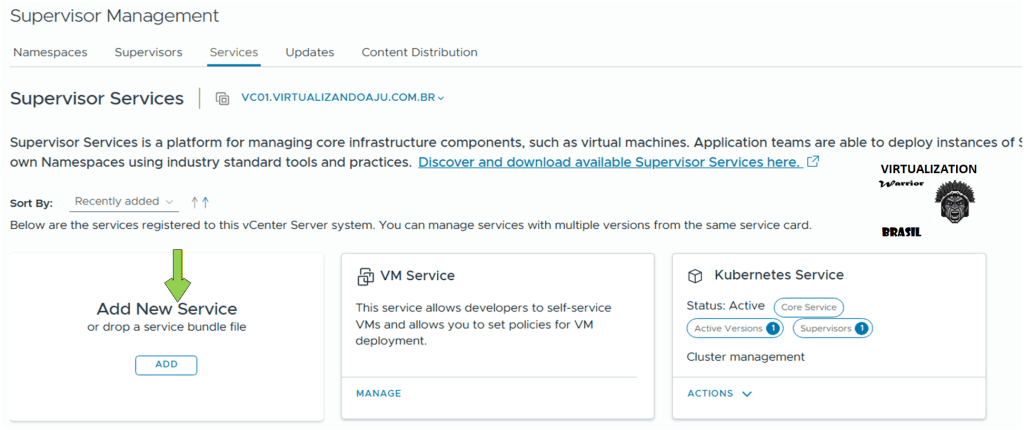Click MANAGE on the VM Service card
The height and width of the screenshot is (430, 1024).
coord(378,394)
